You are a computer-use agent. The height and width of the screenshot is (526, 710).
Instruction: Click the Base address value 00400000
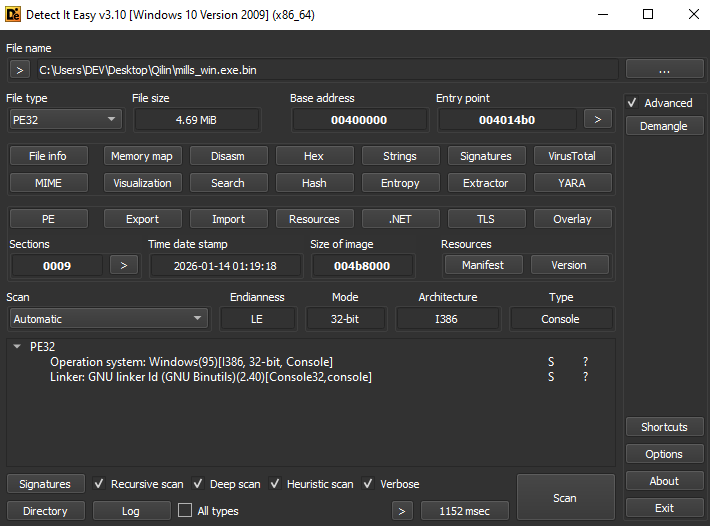[360, 120]
